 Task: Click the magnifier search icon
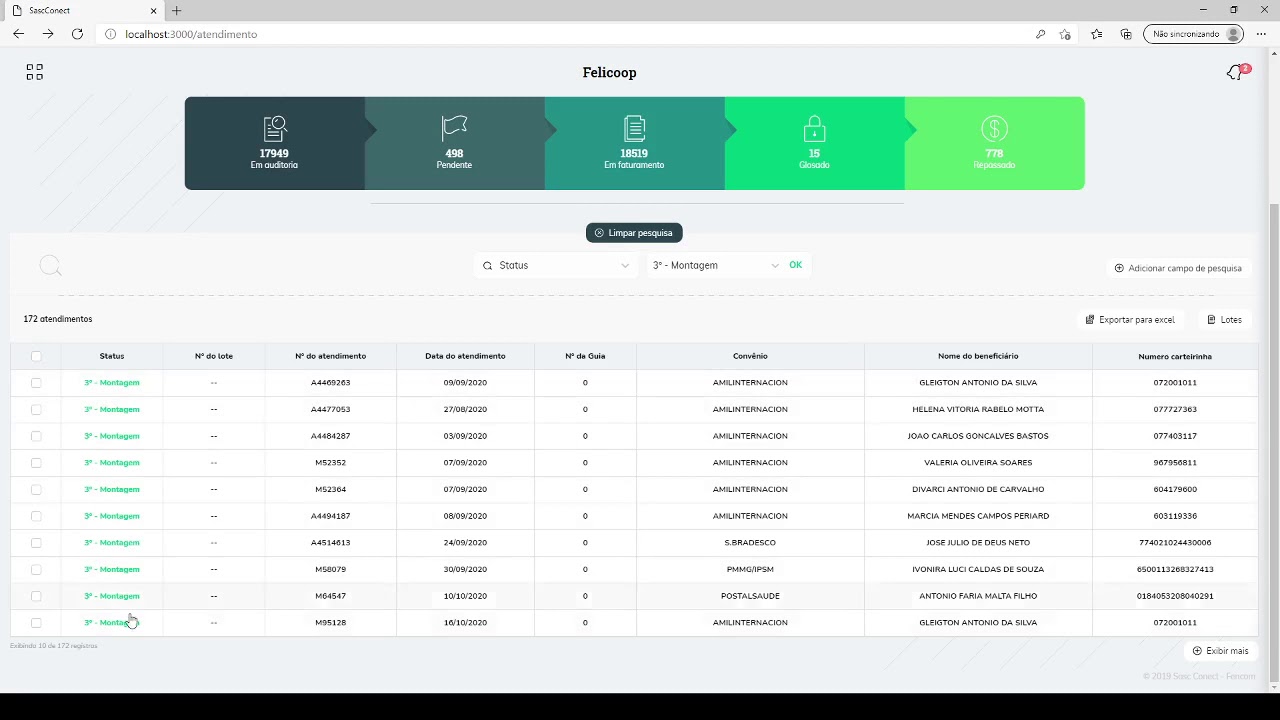point(50,266)
